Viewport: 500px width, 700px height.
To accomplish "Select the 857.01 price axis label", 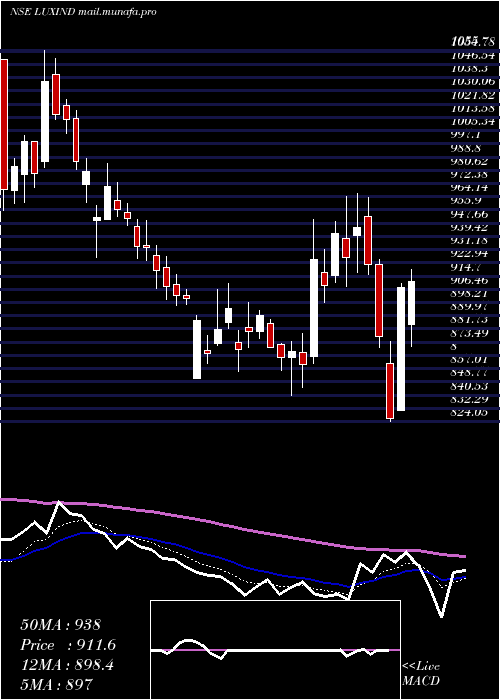I will 470,359.
